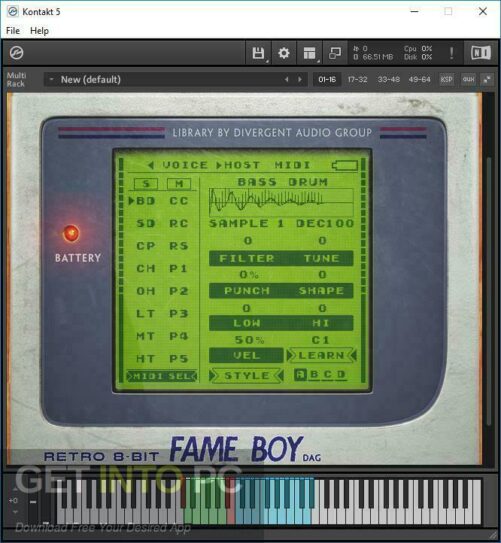501x543 pixels.
Task: Select style variation C
Action: tap(328, 374)
